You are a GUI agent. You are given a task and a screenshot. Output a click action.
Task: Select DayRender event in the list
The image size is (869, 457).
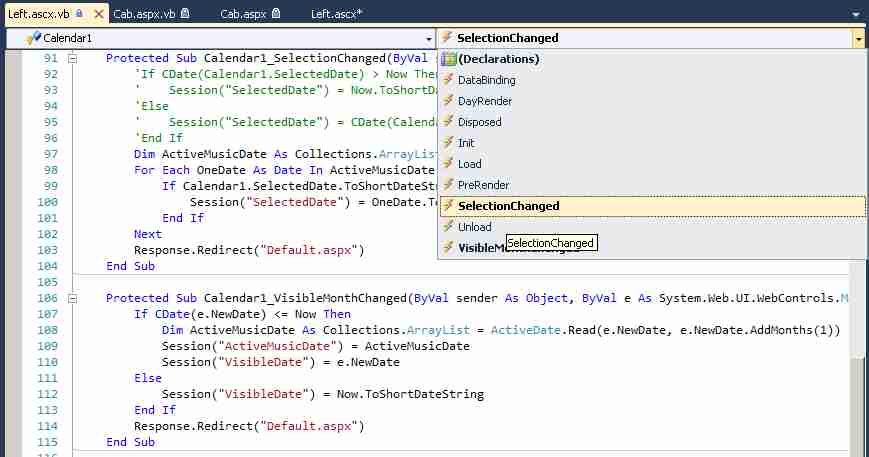(653, 101)
